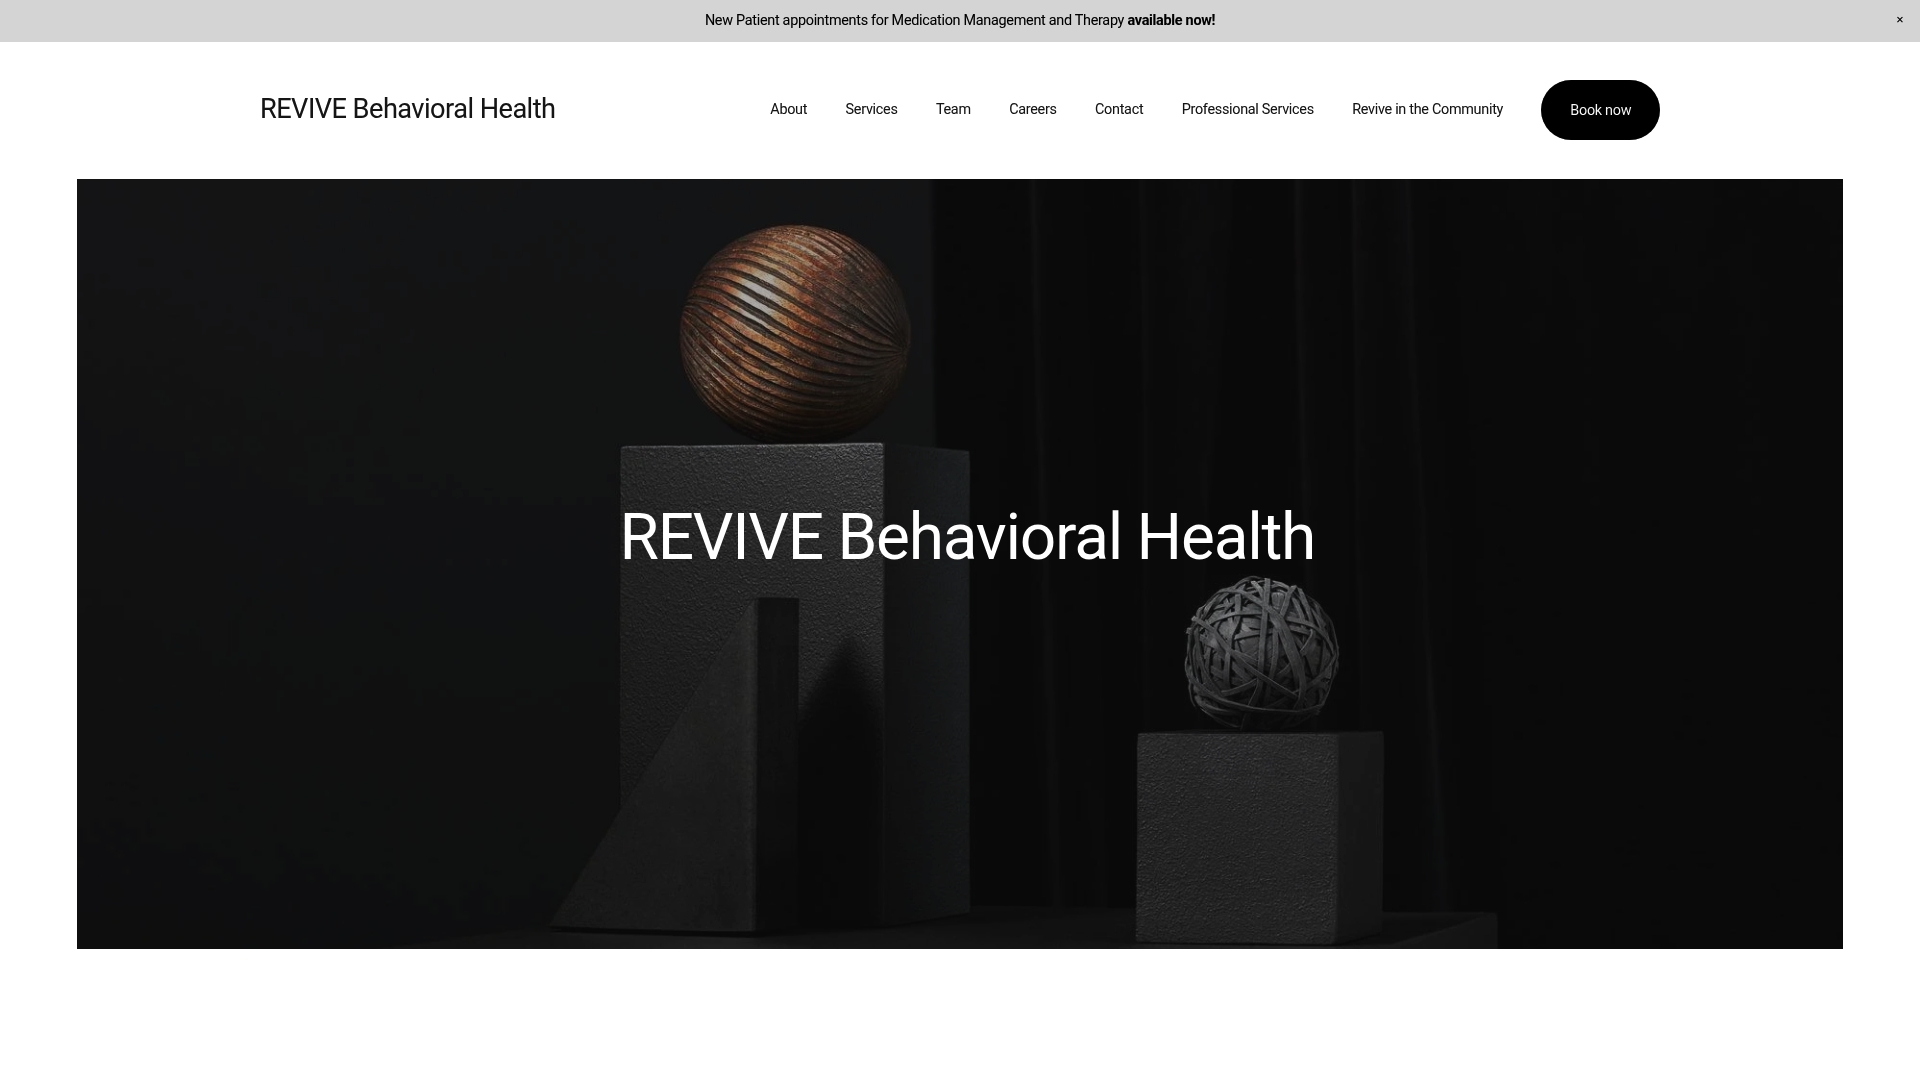1920x1080 pixels.
Task: Dismiss the announcement banner with the X
Action: (1900, 20)
